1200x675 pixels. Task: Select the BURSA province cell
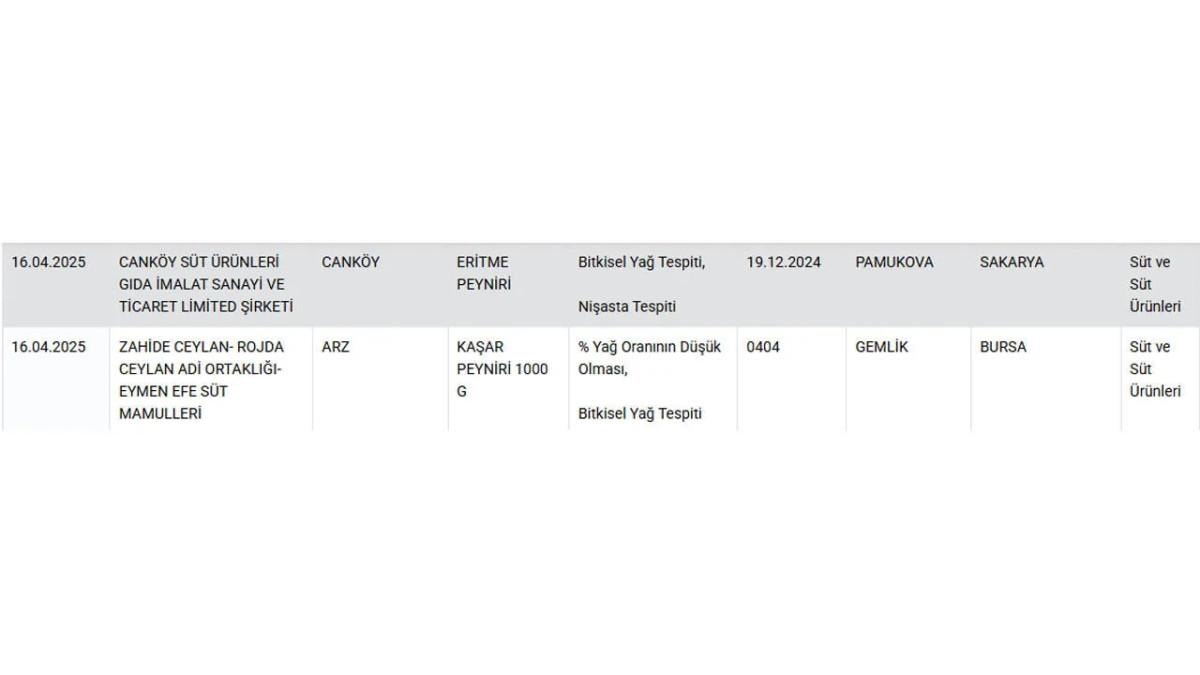pos(1003,347)
